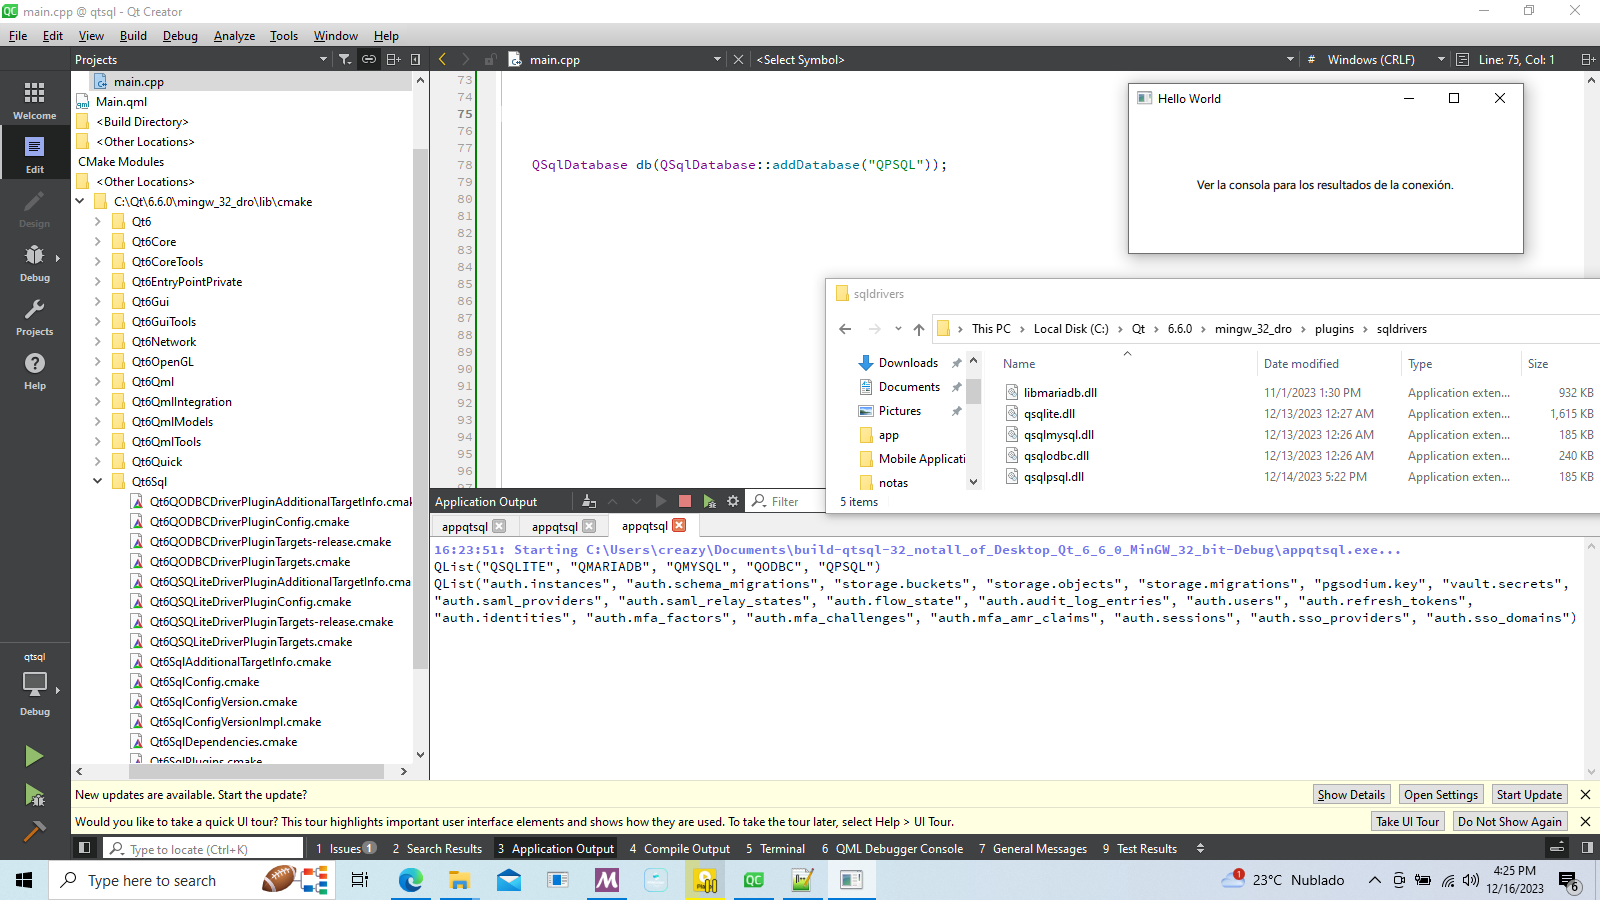Image resolution: width=1600 pixels, height=900 pixels.
Task: Open the qtsql kit selector
Action: click(34, 686)
